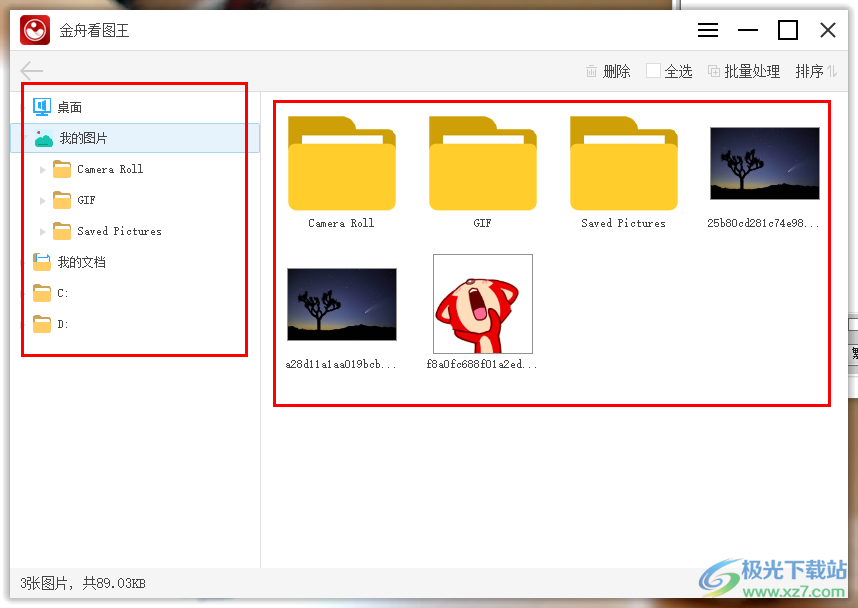Close the 金舟看图王 window
The height and width of the screenshot is (608, 858).
(x=828, y=30)
